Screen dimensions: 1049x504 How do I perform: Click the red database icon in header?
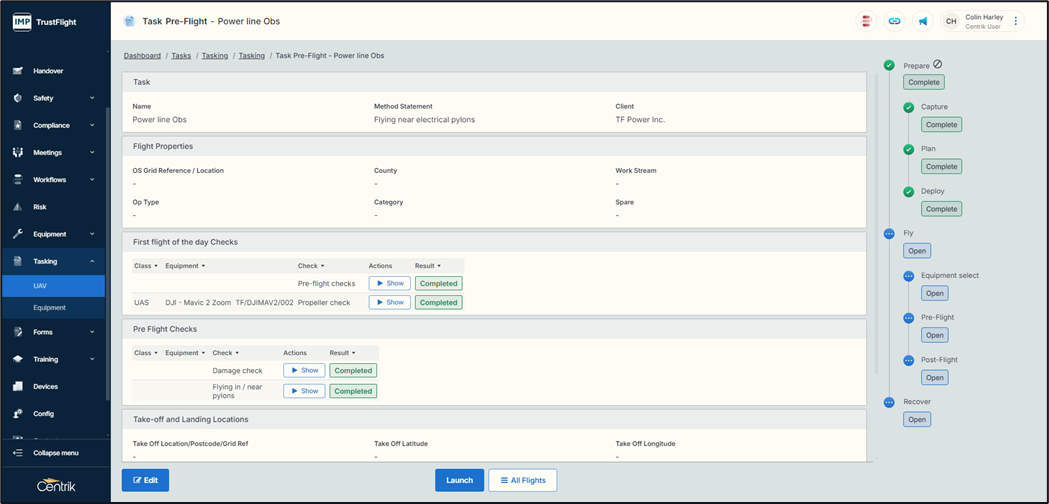point(866,21)
